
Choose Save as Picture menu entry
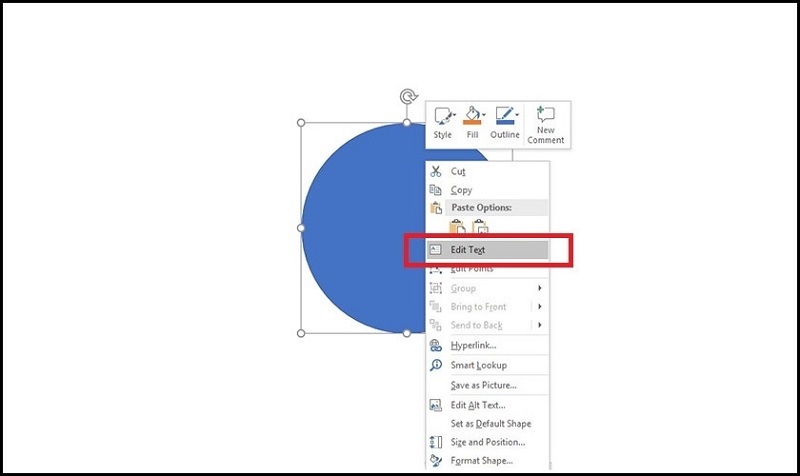tap(483, 385)
